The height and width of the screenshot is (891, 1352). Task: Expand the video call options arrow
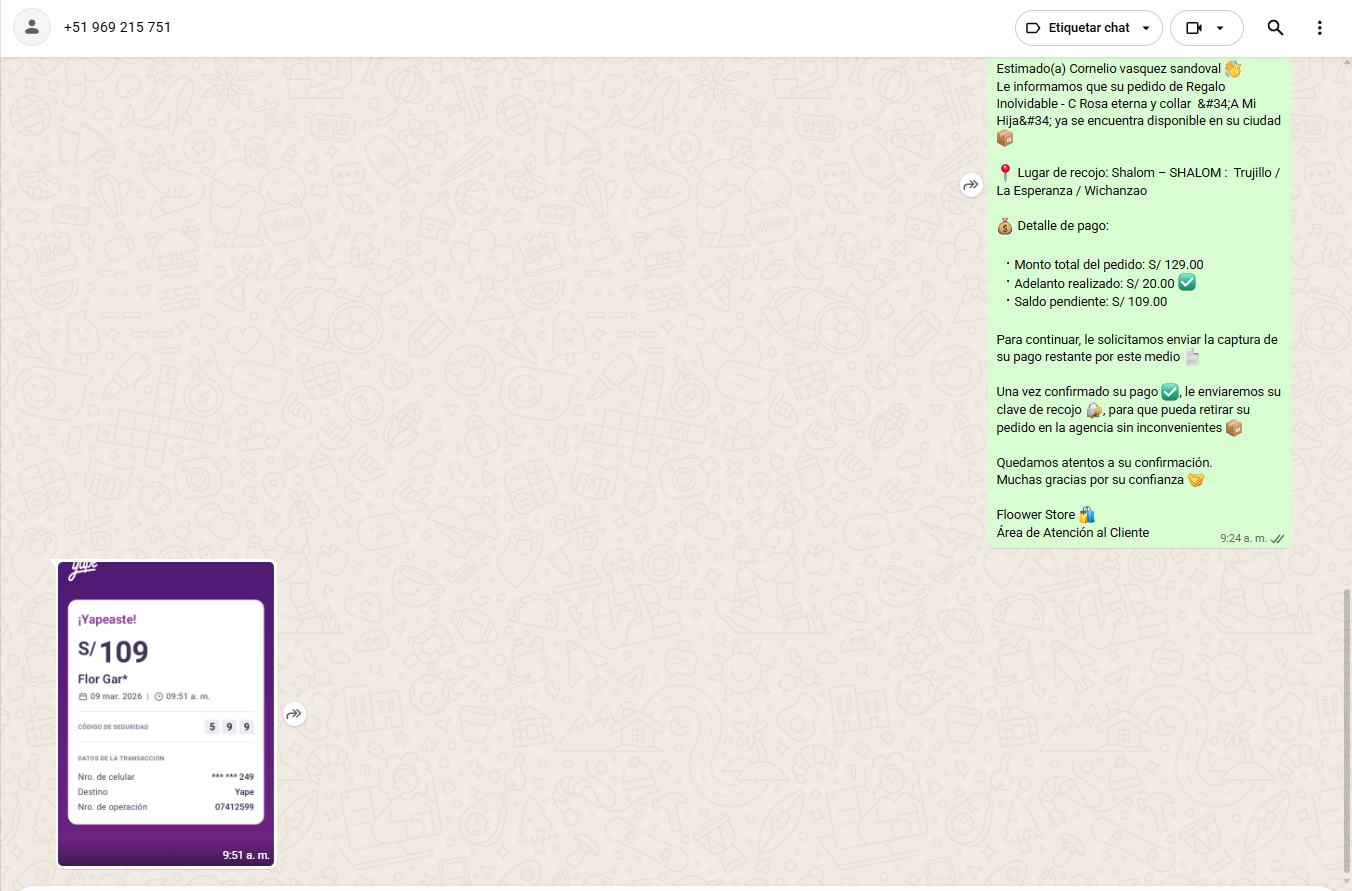[x=1220, y=28]
